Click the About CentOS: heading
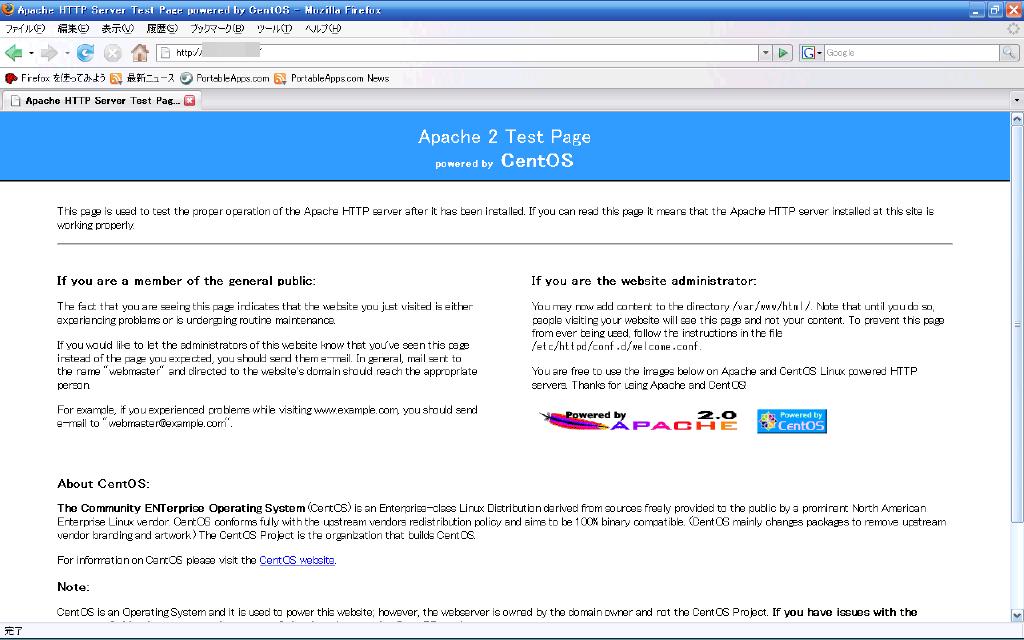The width and height of the screenshot is (1024, 640). 103,484
